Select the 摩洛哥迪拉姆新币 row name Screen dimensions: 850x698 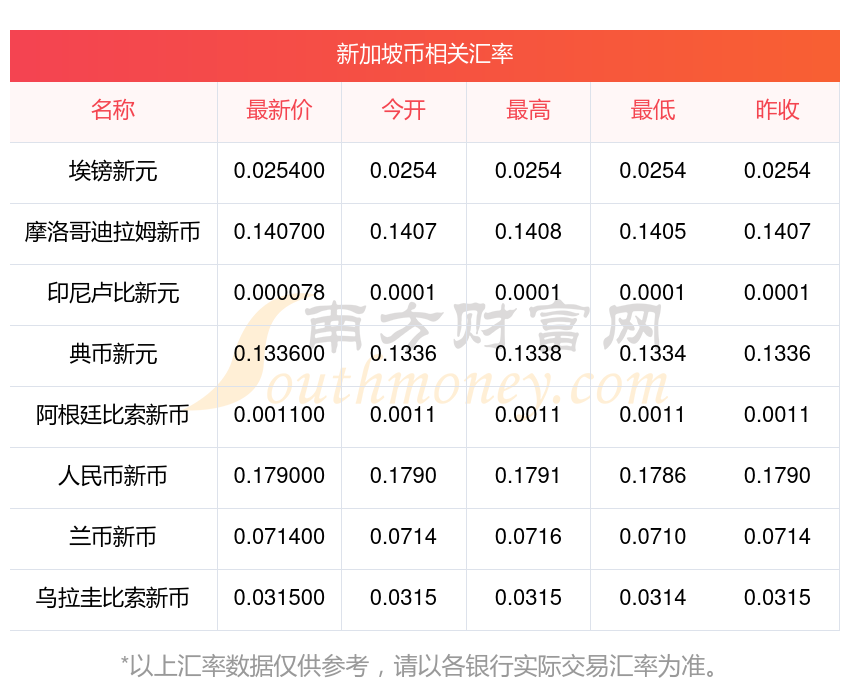pyautogui.click(x=113, y=232)
